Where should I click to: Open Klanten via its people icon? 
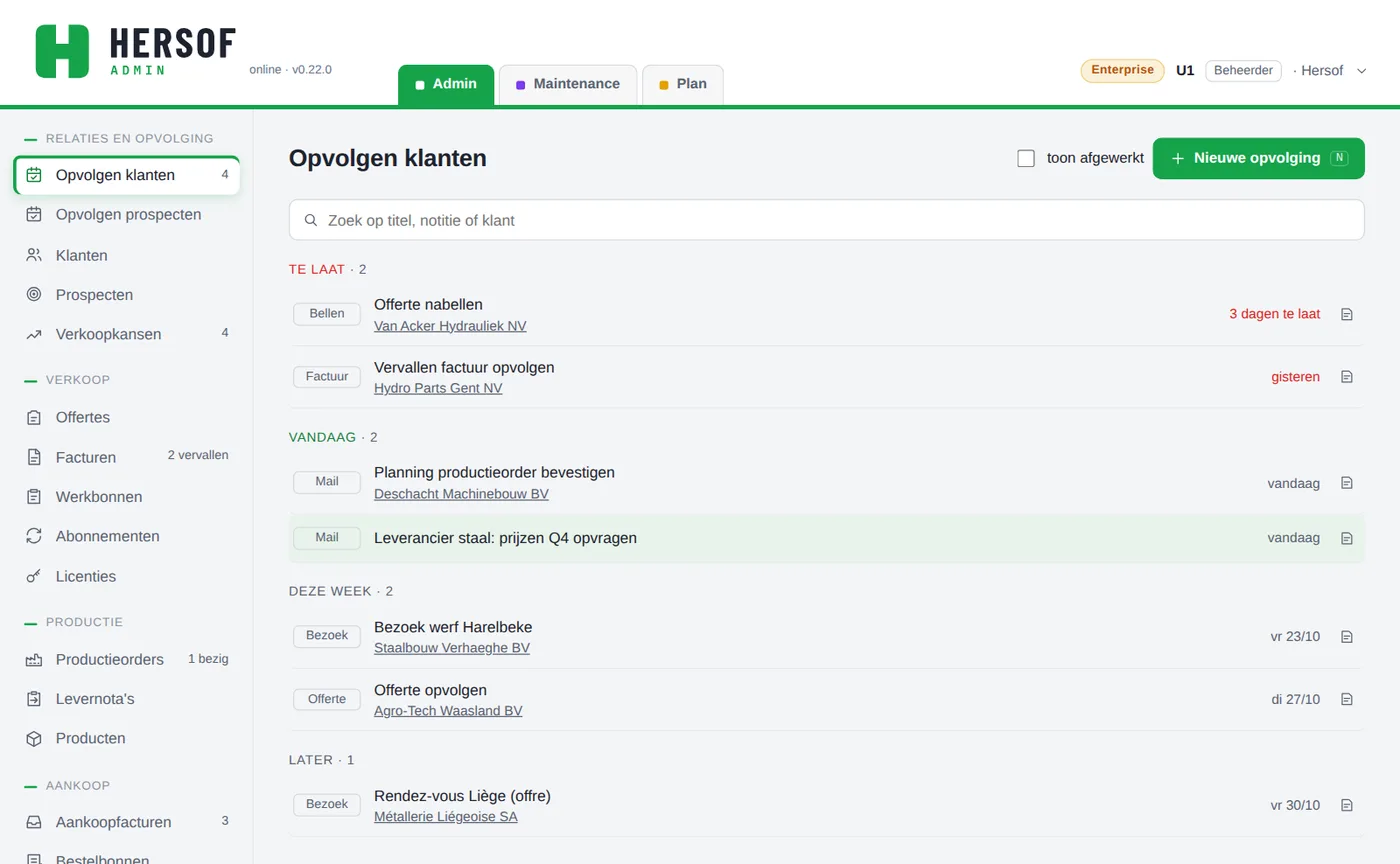click(x=34, y=255)
